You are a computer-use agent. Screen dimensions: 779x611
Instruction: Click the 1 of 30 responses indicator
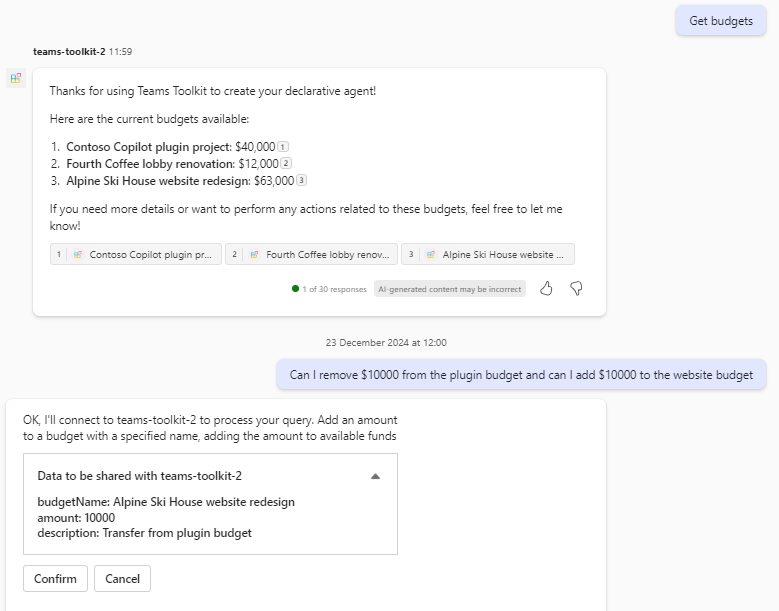click(x=329, y=289)
